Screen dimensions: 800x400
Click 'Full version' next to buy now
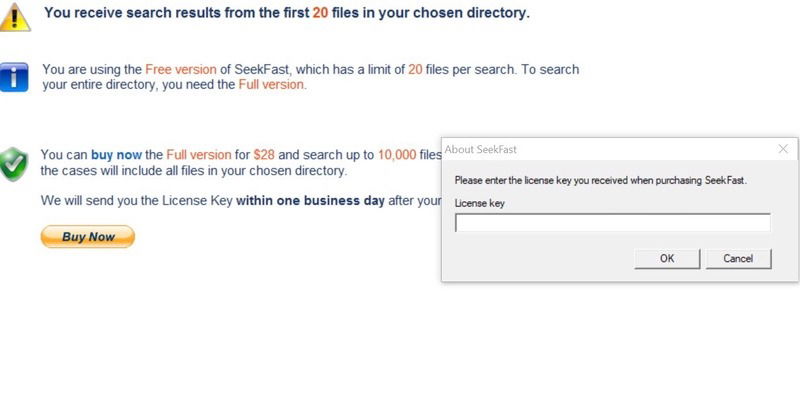pyautogui.click(x=198, y=155)
